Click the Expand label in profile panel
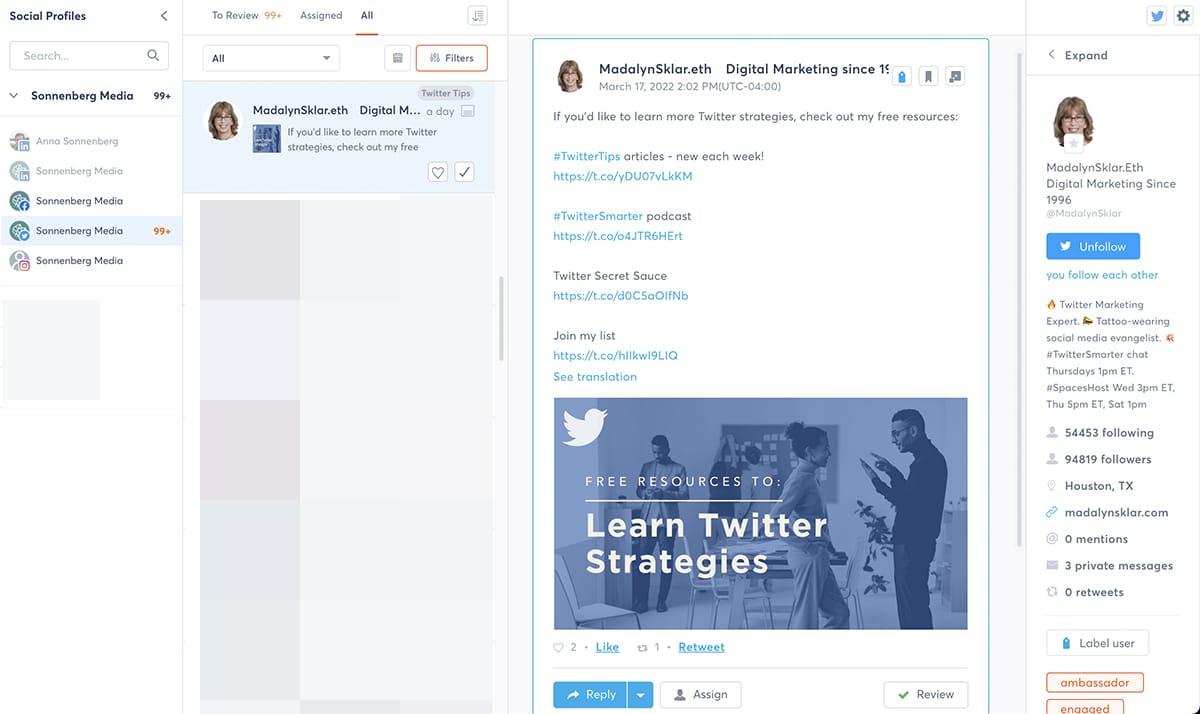Image resolution: width=1200 pixels, height=714 pixels. coord(1086,55)
